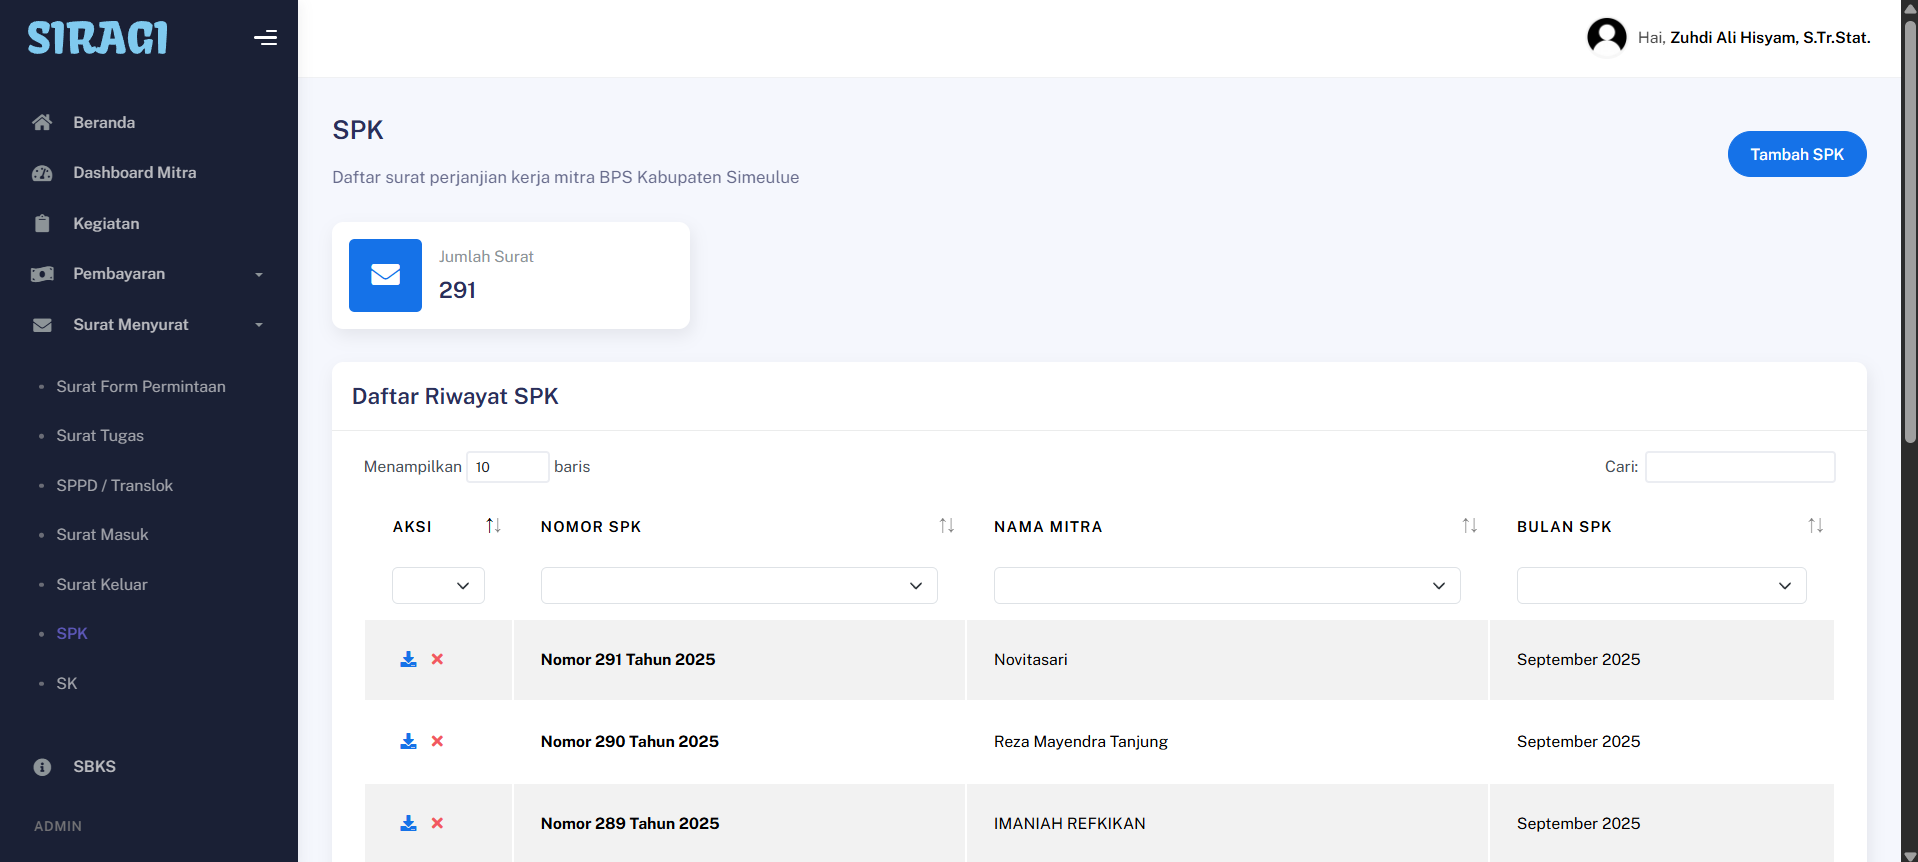The image size is (1918, 862).
Task: Open Dashboard Mitra from sidebar
Action: 134,173
